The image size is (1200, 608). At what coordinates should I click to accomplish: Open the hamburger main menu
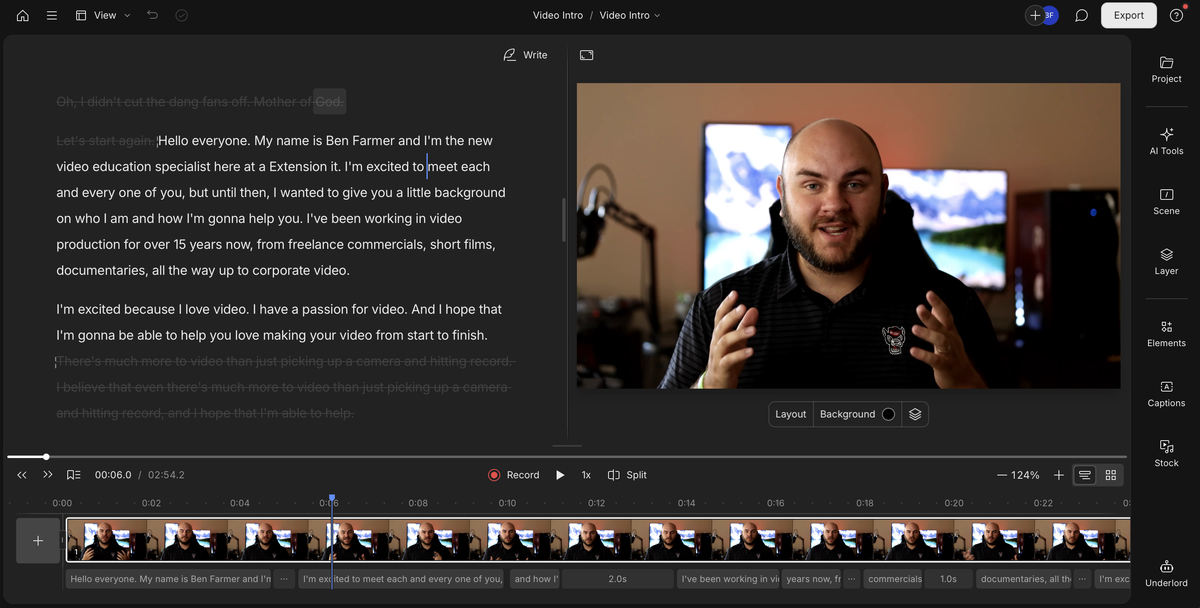(x=52, y=16)
